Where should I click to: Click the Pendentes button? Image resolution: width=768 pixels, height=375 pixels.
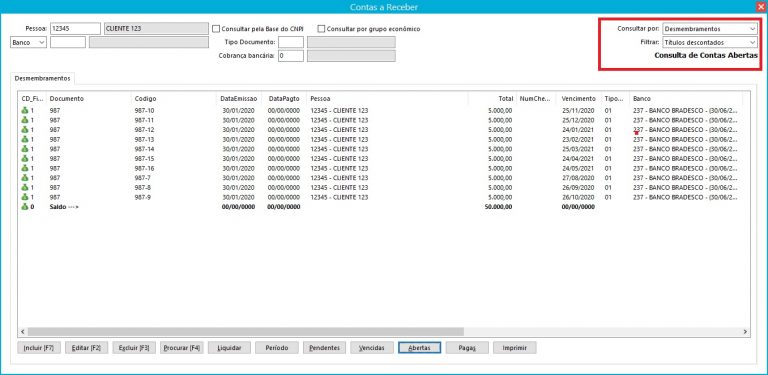pos(324,348)
